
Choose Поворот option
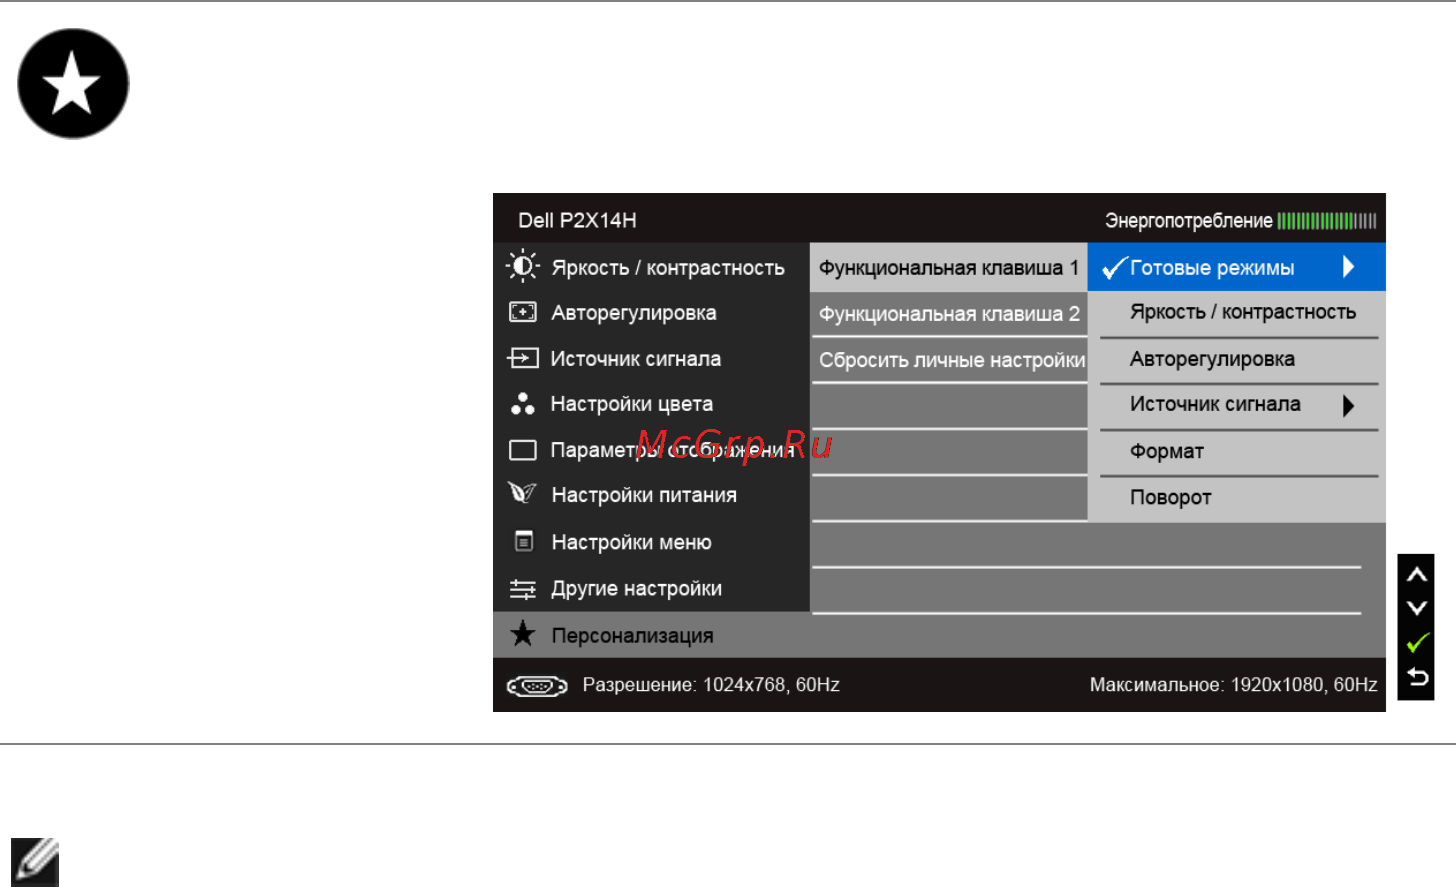click(1239, 498)
